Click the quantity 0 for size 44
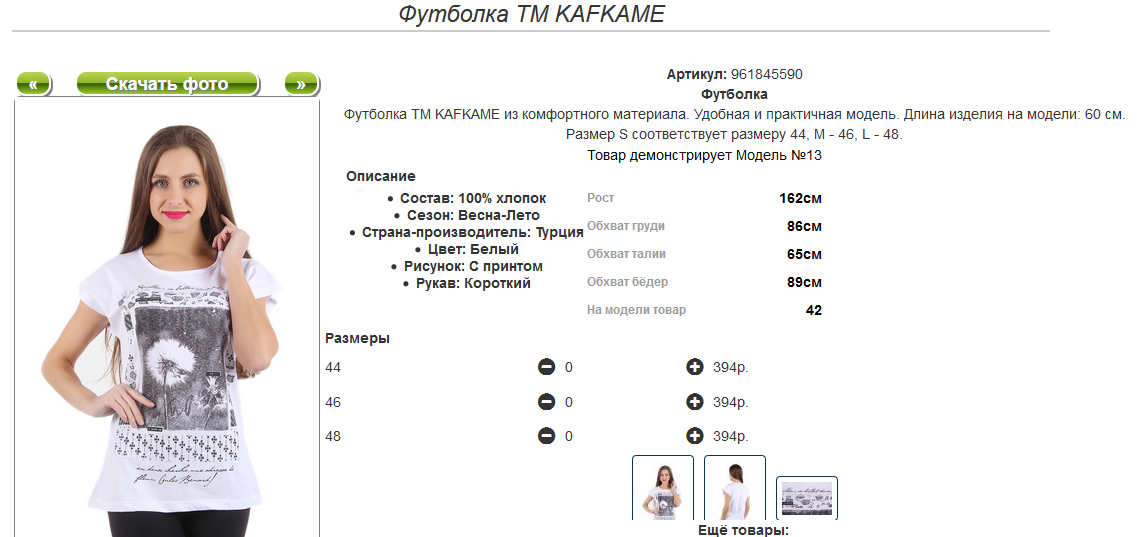Viewport: 1137px width, 537px height. point(568,367)
